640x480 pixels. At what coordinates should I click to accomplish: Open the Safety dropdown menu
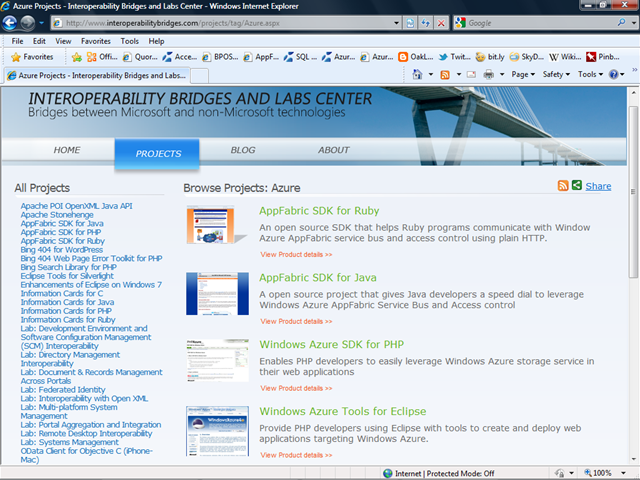556,74
